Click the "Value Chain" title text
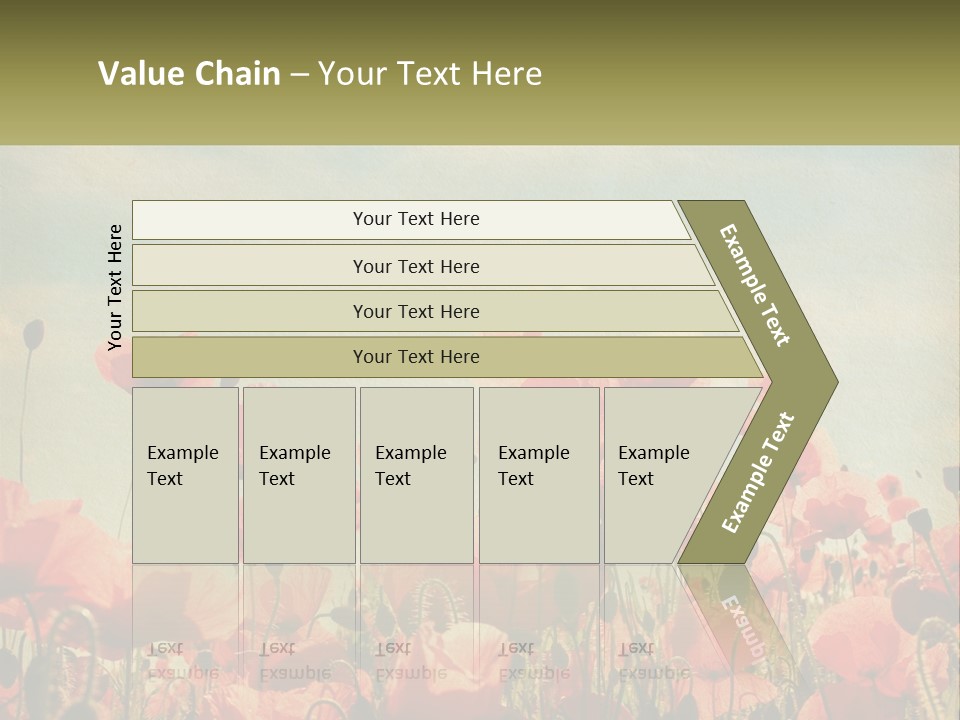Viewport: 960px width, 720px height. [x=189, y=74]
